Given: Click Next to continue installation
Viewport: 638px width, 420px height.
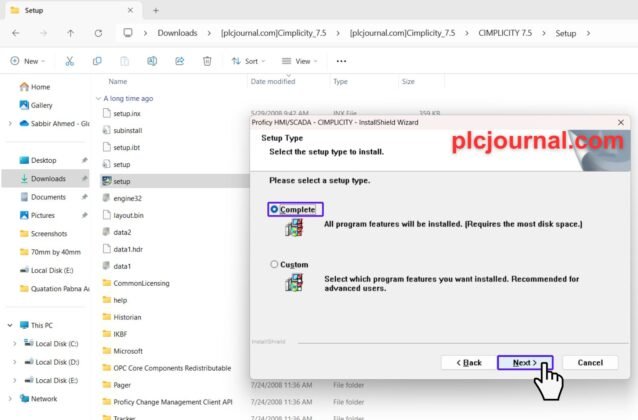Looking at the screenshot, I should tap(524, 362).
